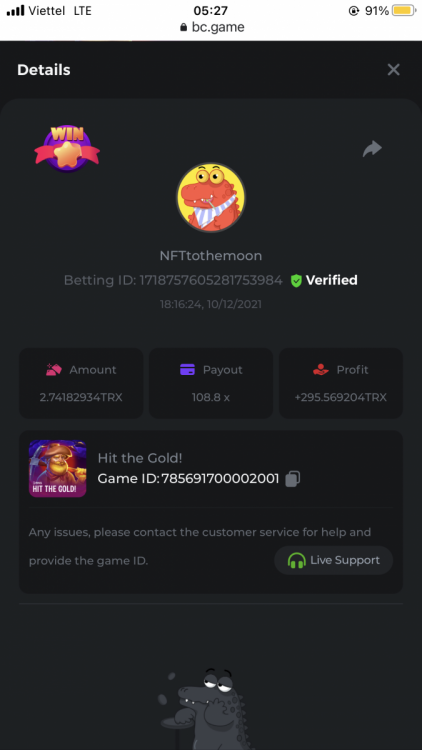
Task: Click the Payout card icon
Action: pyautogui.click(x=187, y=370)
